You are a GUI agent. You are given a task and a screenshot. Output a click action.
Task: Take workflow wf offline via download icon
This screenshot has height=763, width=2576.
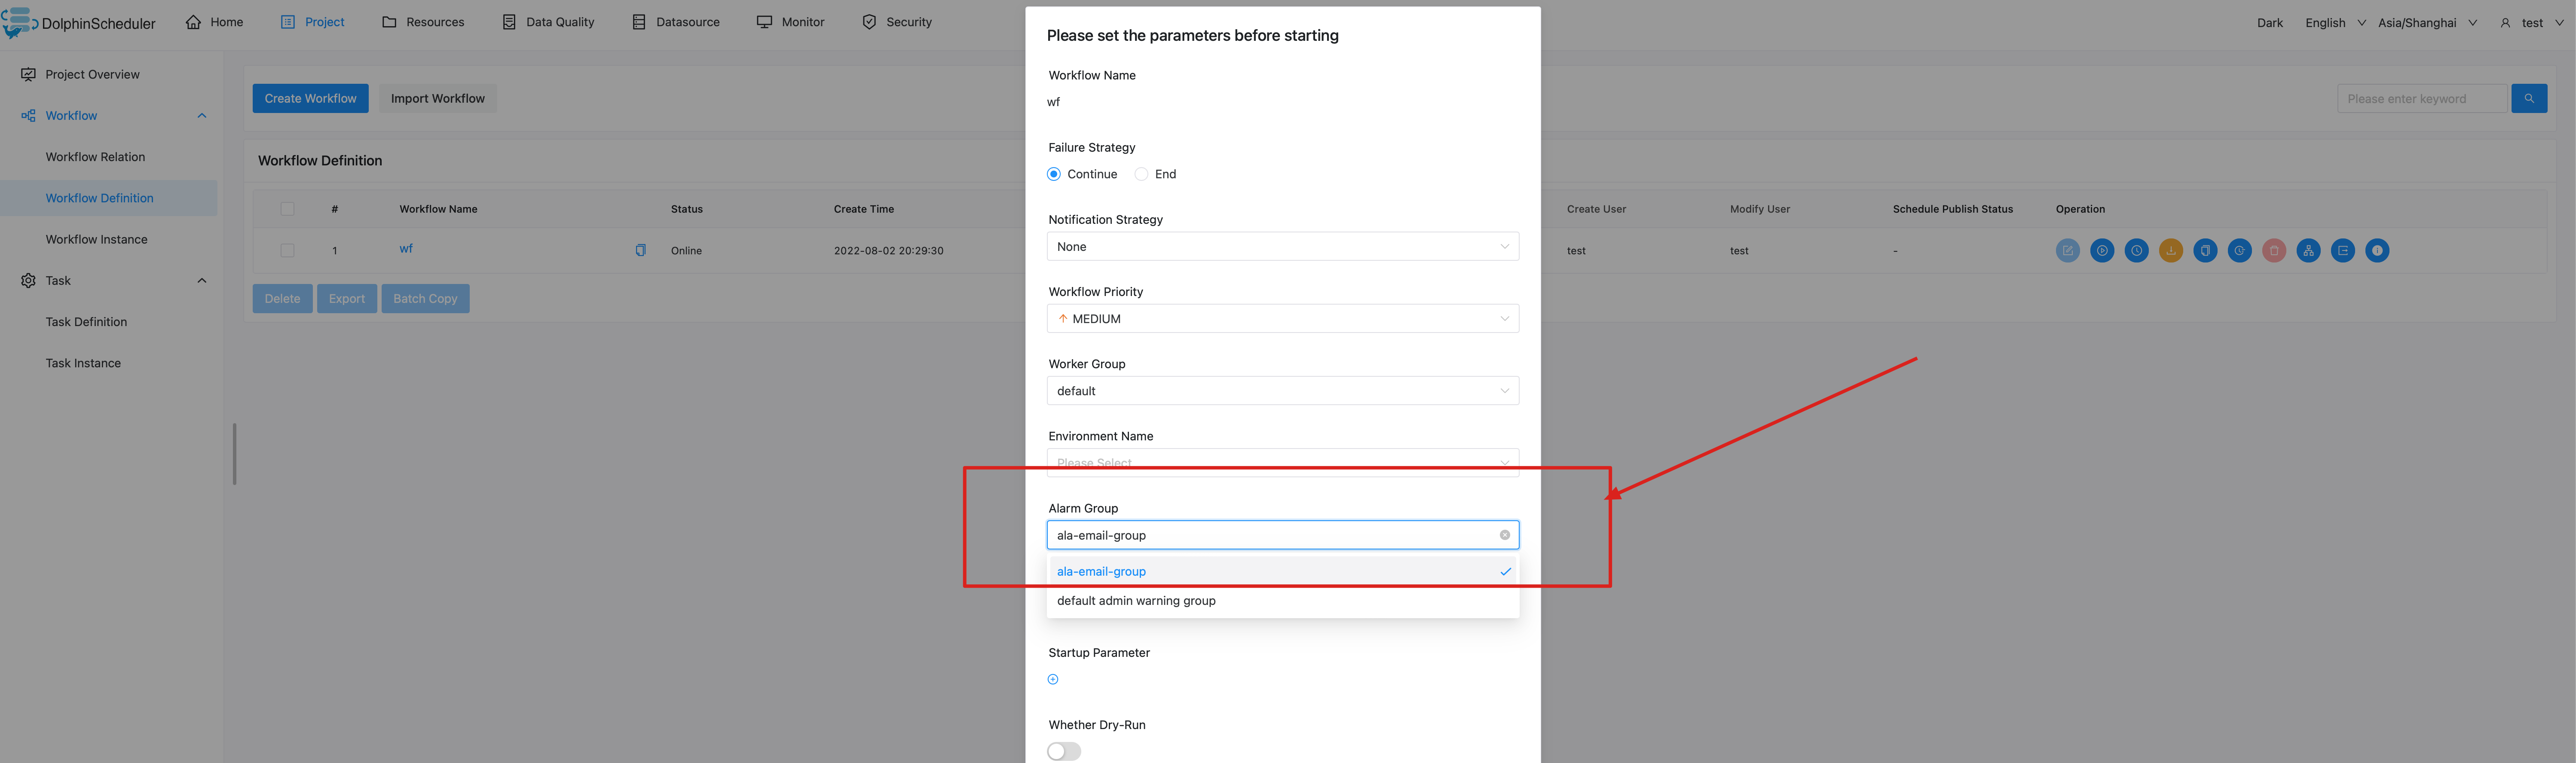pyautogui.click(x=2170, y=250)
